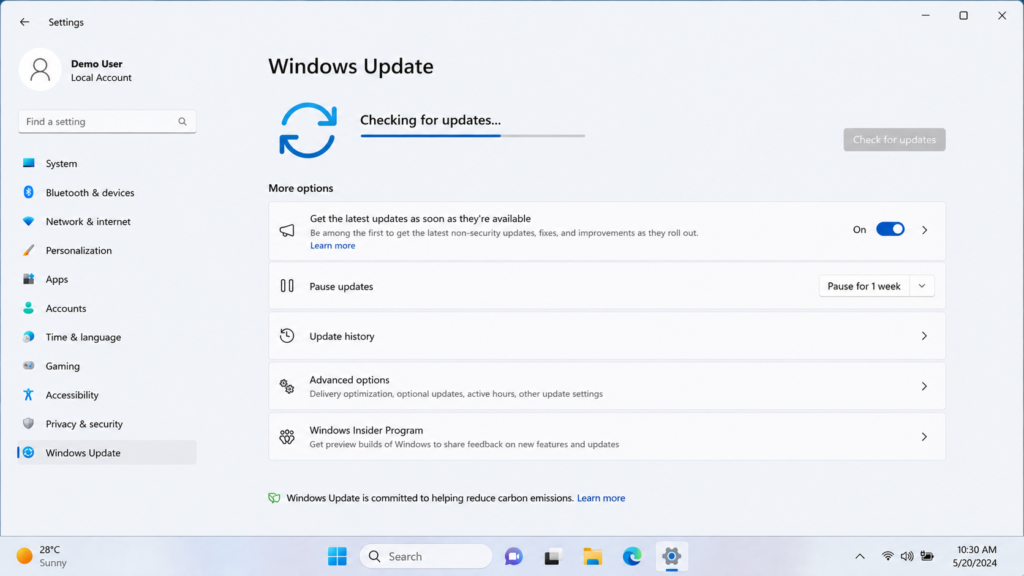This screenshot has width=1024, height=576.
Task: Click the Privacy & security shield icon
Action: (x=28, y=423)
